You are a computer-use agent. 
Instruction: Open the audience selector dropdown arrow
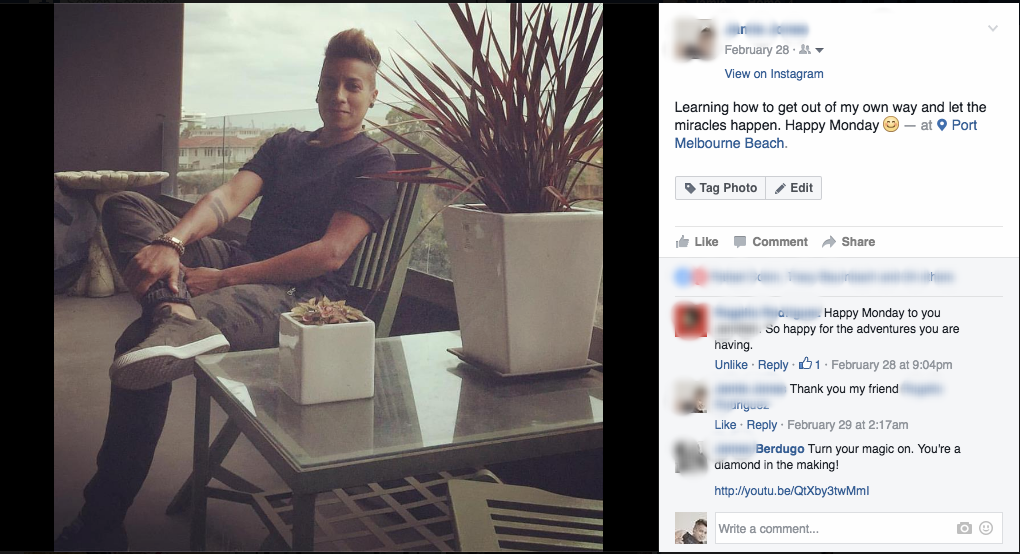click(x=820, y=51)
